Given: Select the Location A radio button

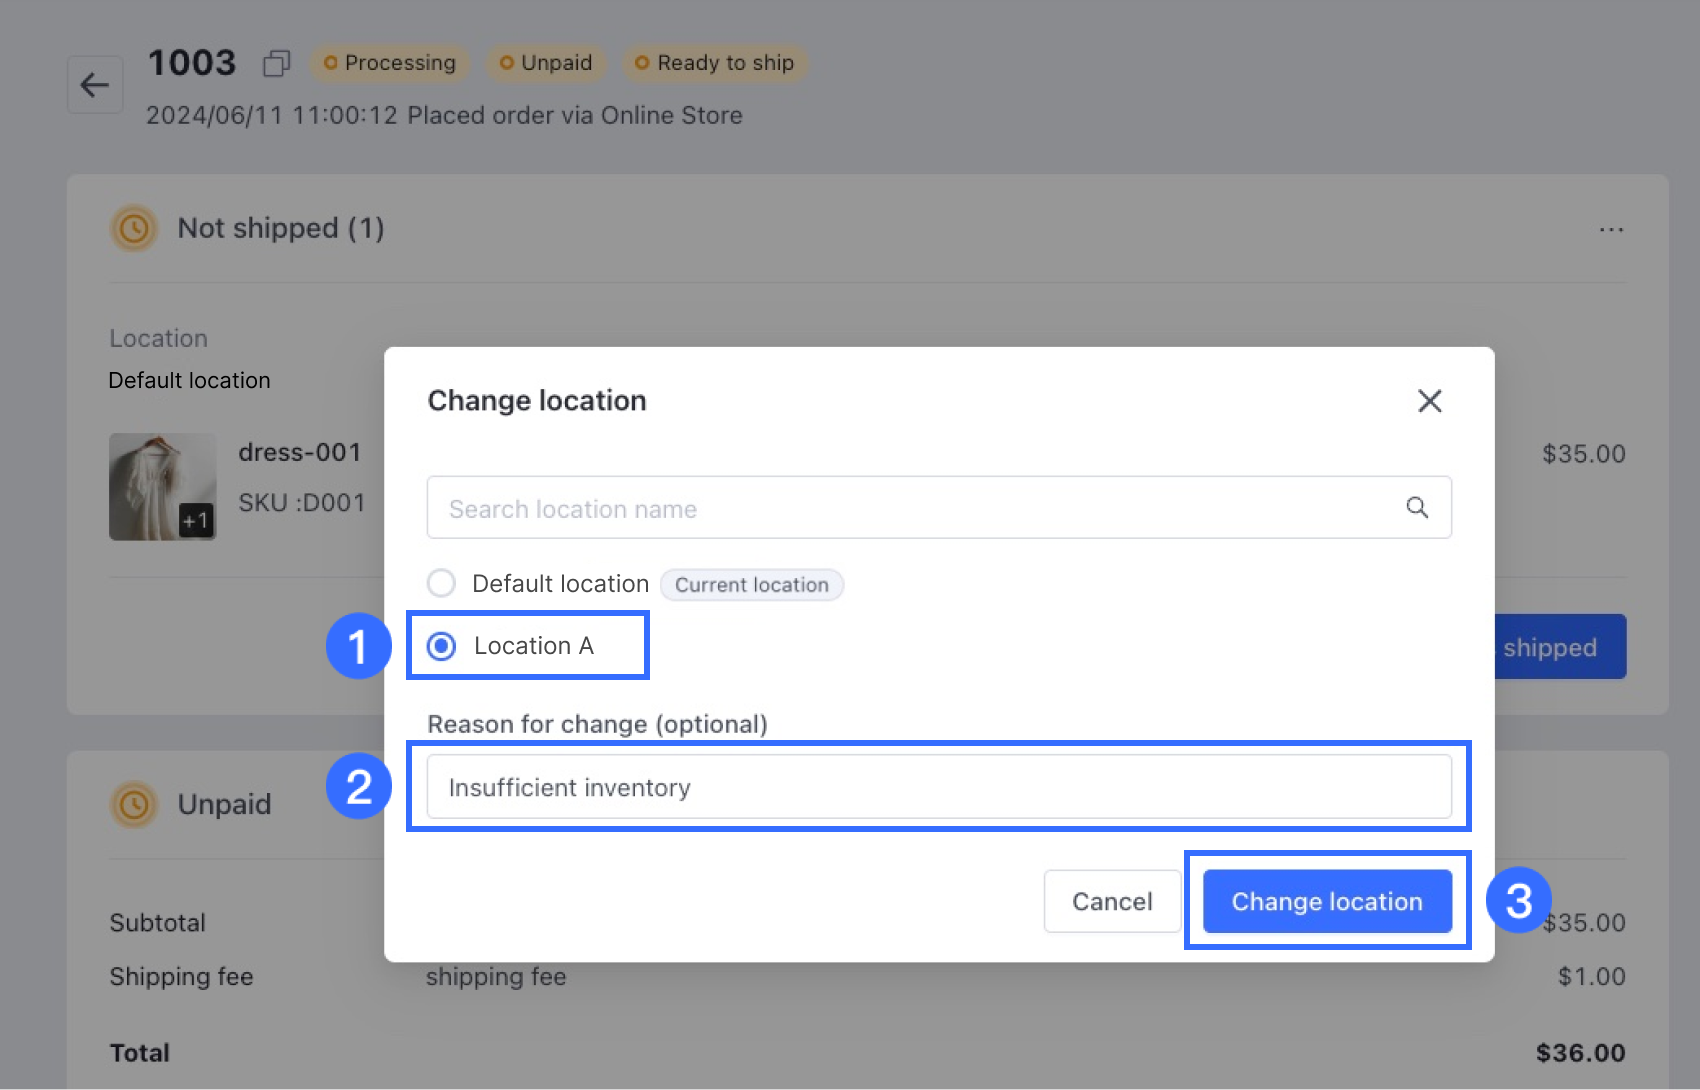Looking at the screenshot, I should 441,646.
